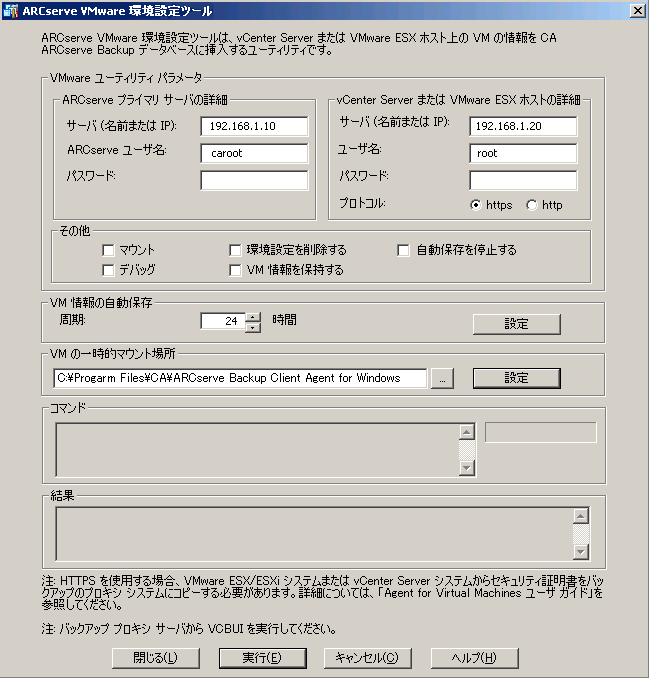Click 結果 scrollbar up arrow

tap(581, 516)
